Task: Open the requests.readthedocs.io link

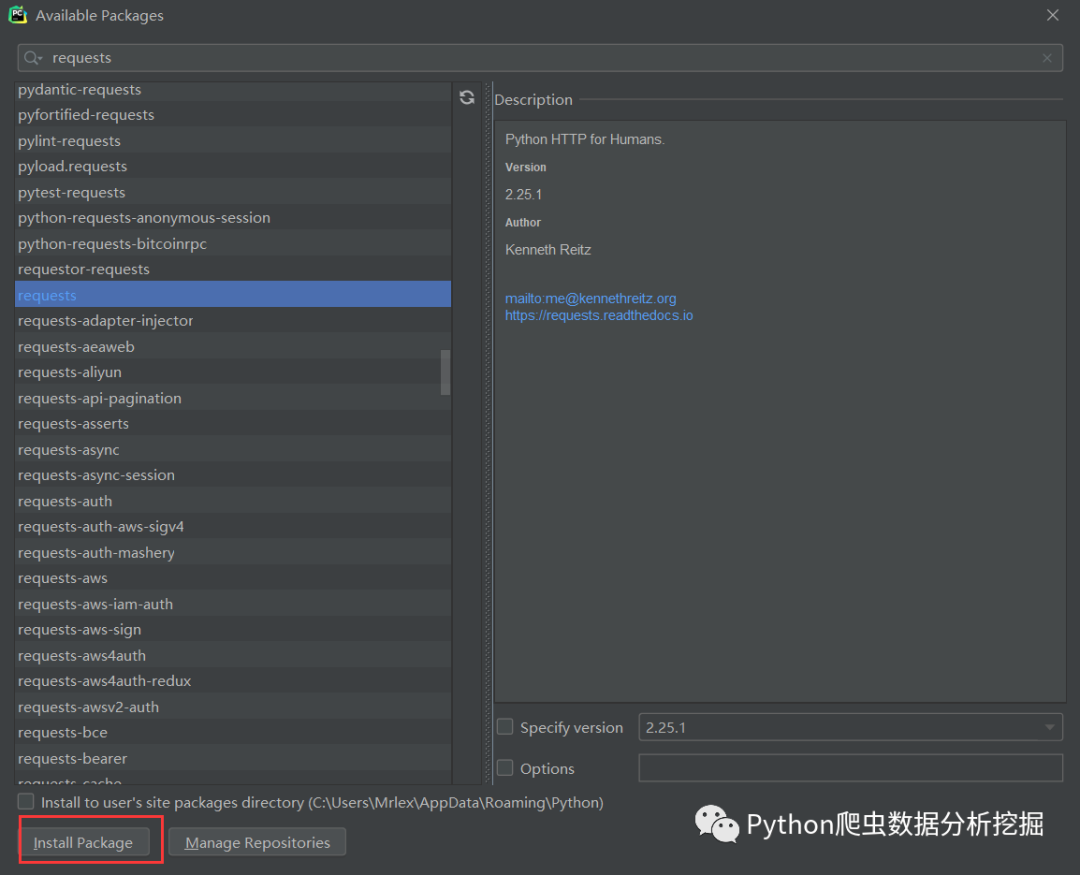Action: tap(599, 316)
